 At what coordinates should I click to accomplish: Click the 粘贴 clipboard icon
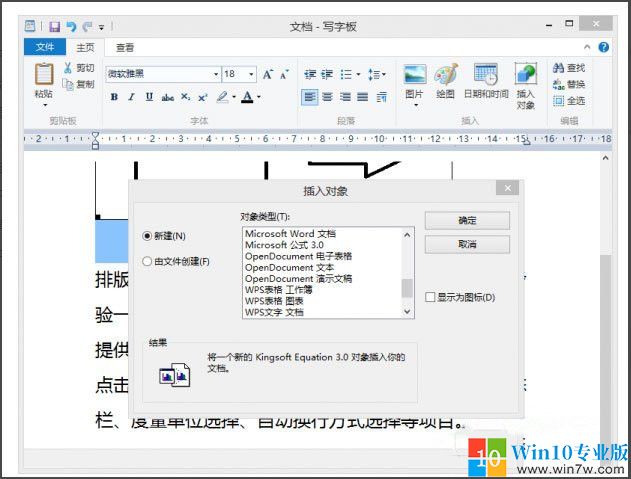[x=43, y=74]
